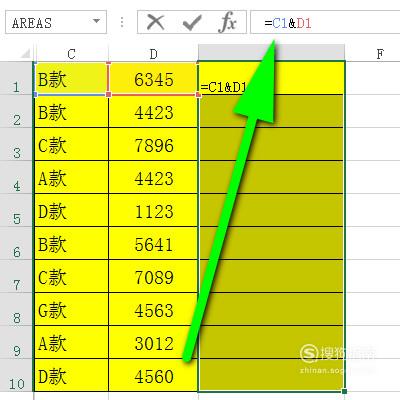Select row 9 header
Viewport: 400px width, 400px height.
[16, 342]
